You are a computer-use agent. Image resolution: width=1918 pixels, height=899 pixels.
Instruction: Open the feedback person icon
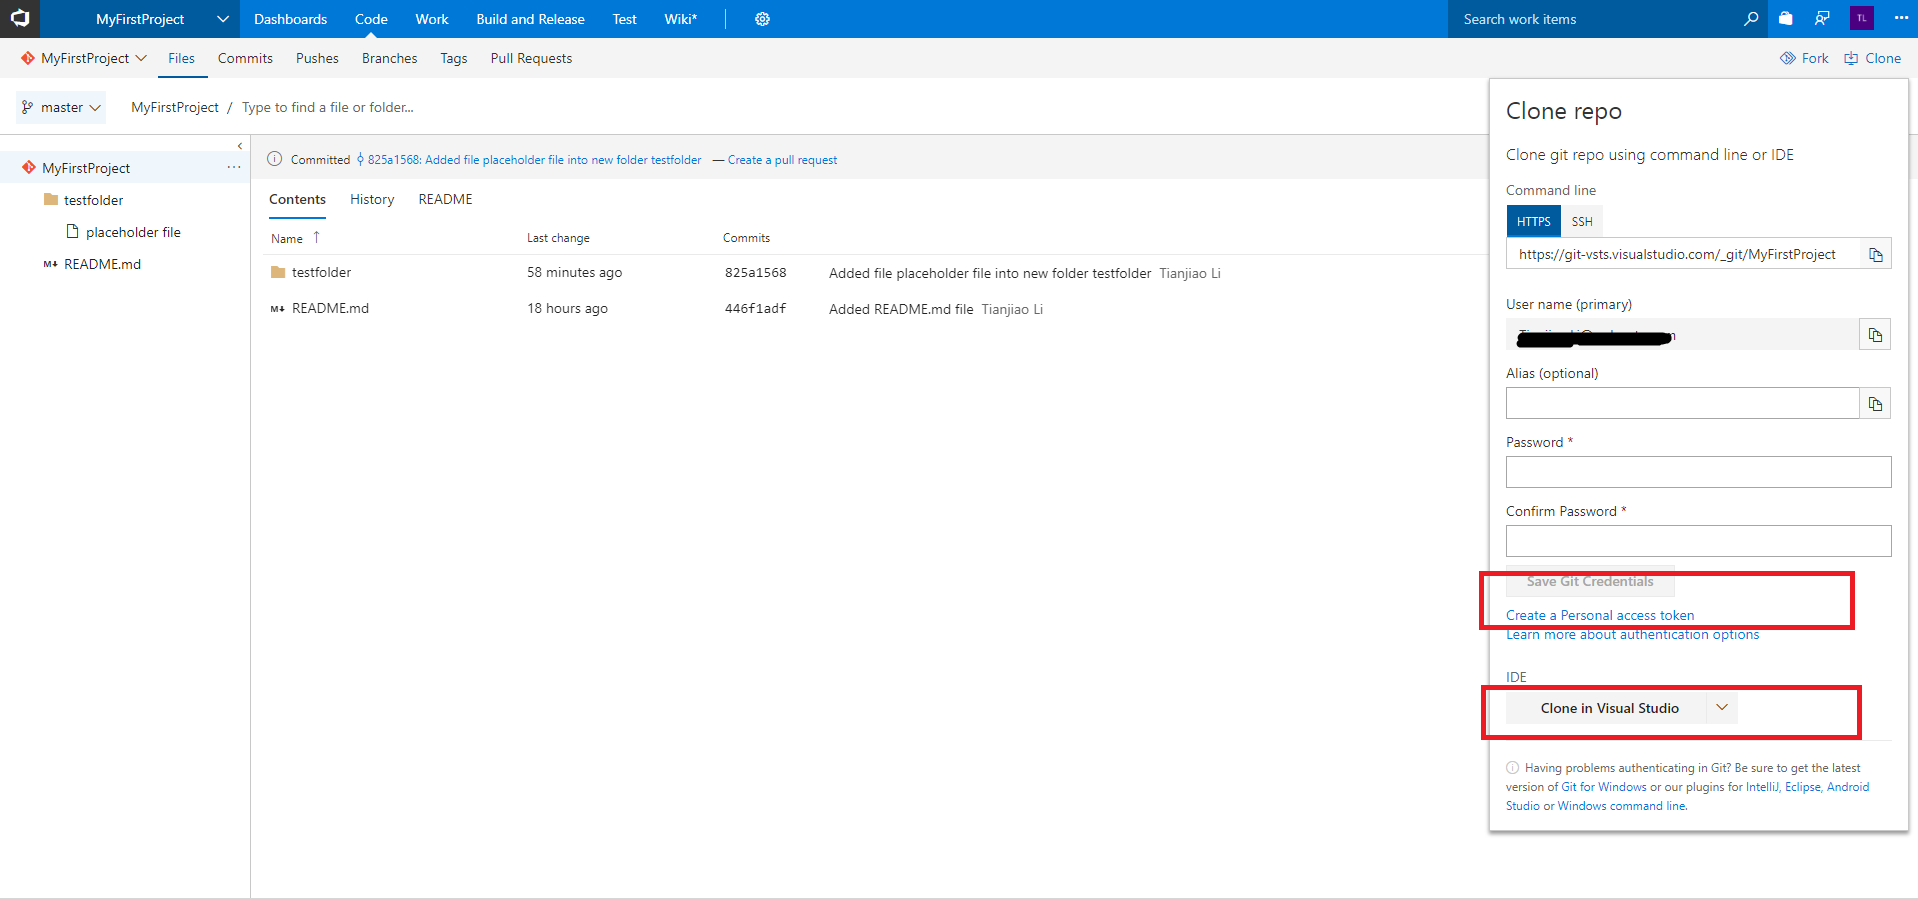(1822, 19)
